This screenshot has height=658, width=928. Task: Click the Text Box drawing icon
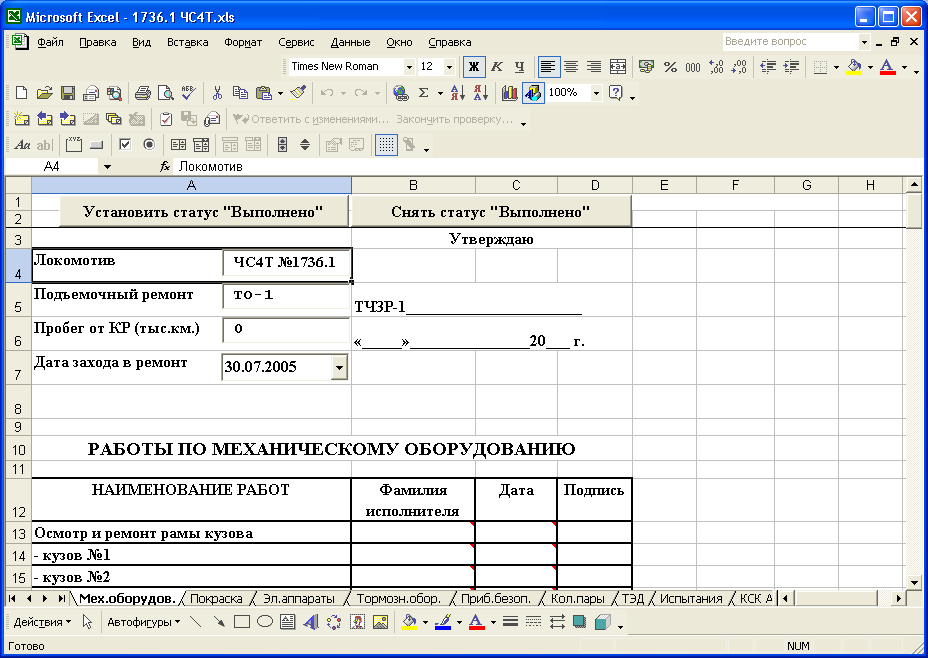288,622
